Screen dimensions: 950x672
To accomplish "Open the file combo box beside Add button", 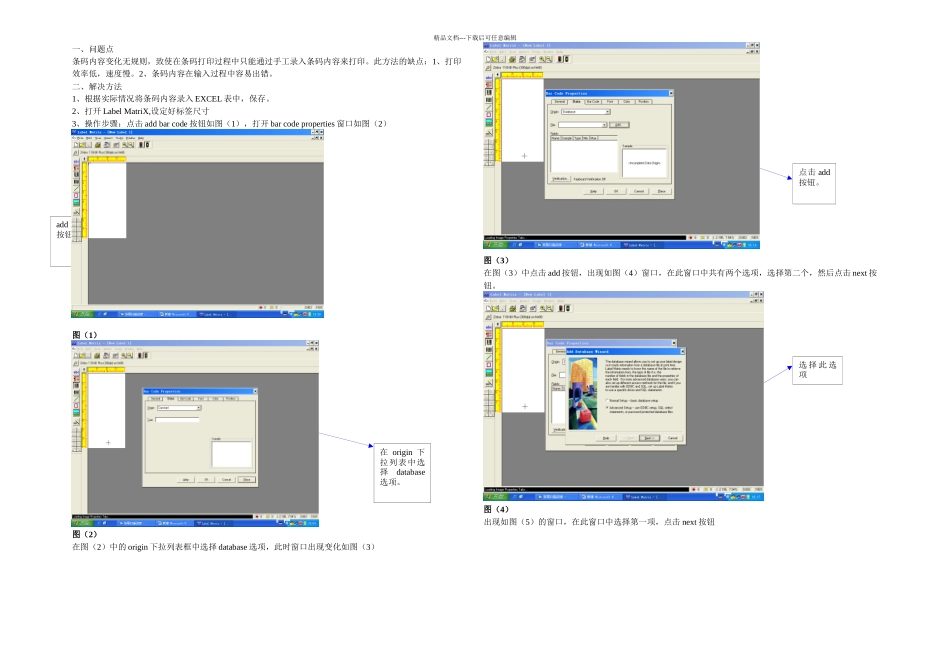I will click(x=583, y=125).
